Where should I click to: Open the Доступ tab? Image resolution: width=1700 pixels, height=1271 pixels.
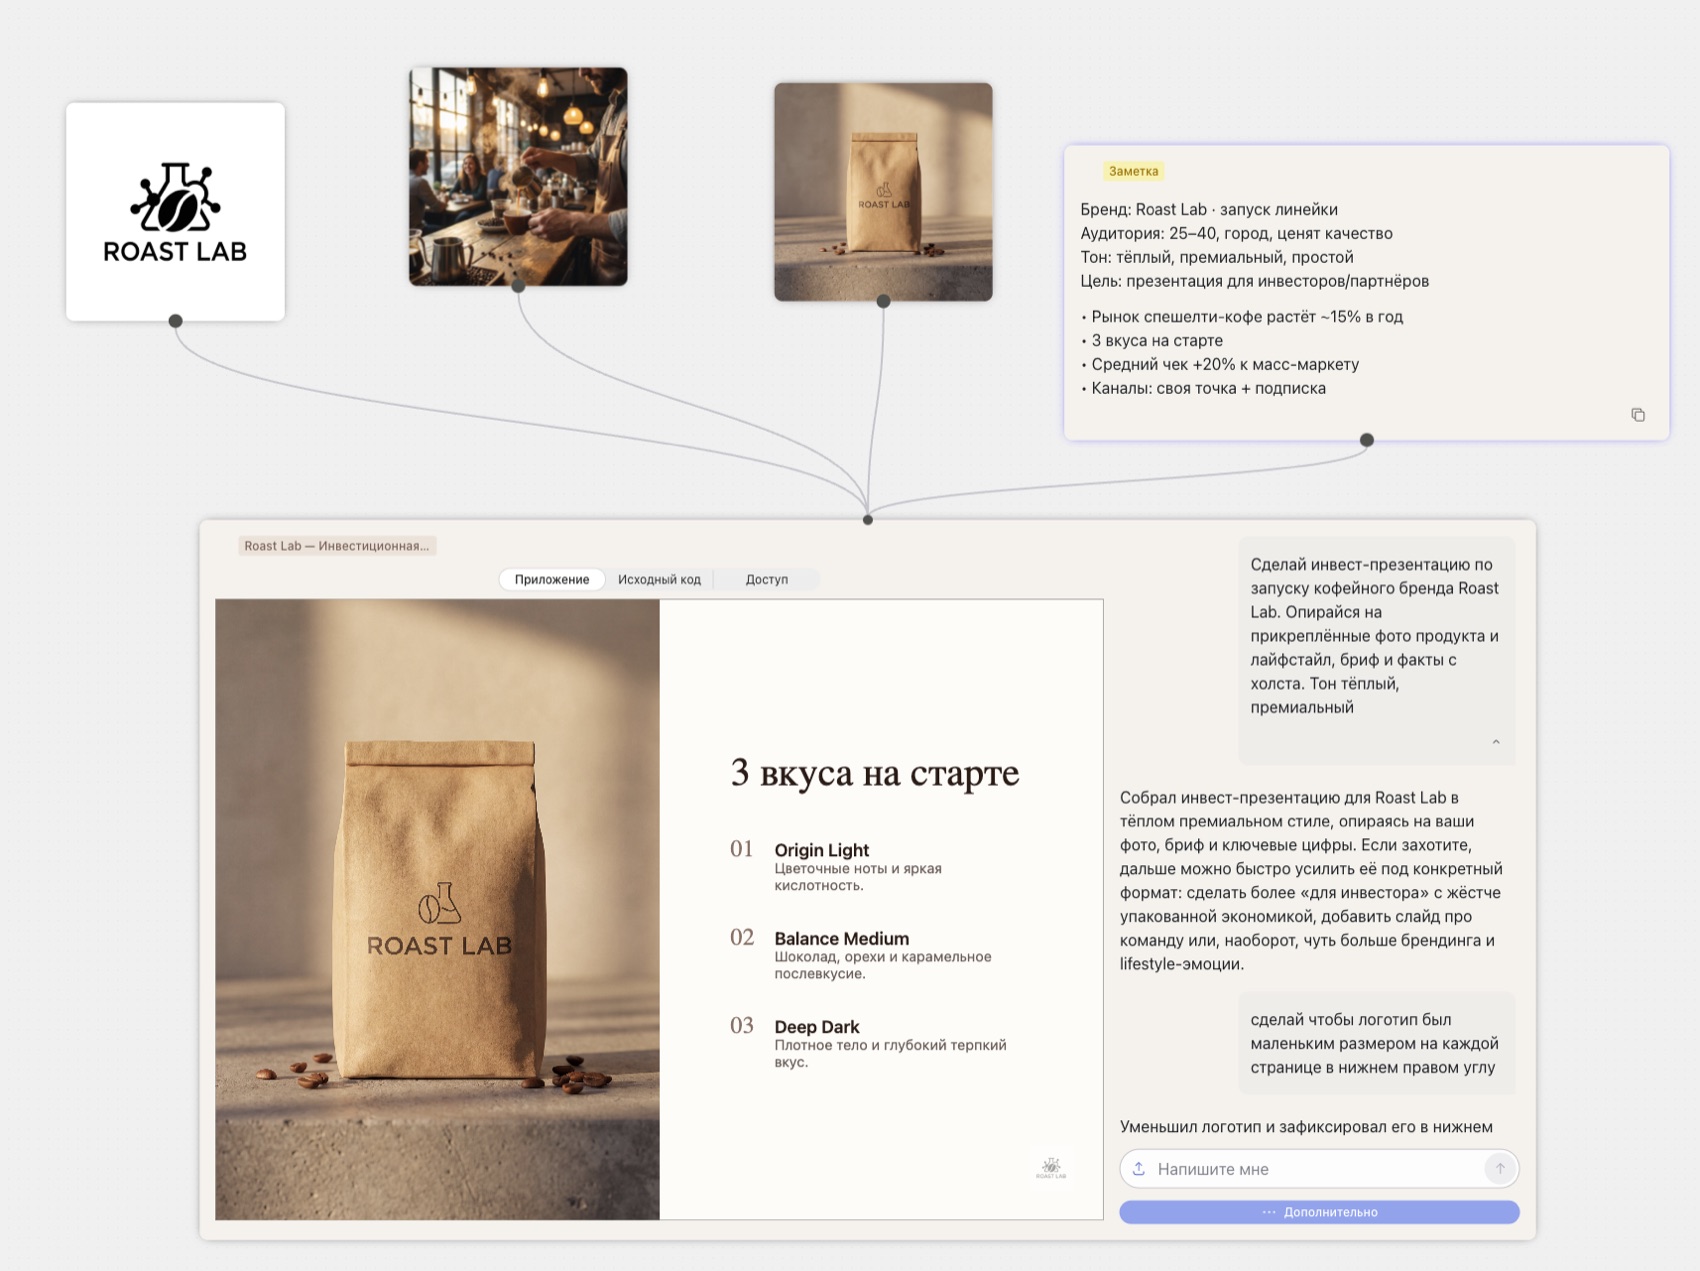(766, 579)
